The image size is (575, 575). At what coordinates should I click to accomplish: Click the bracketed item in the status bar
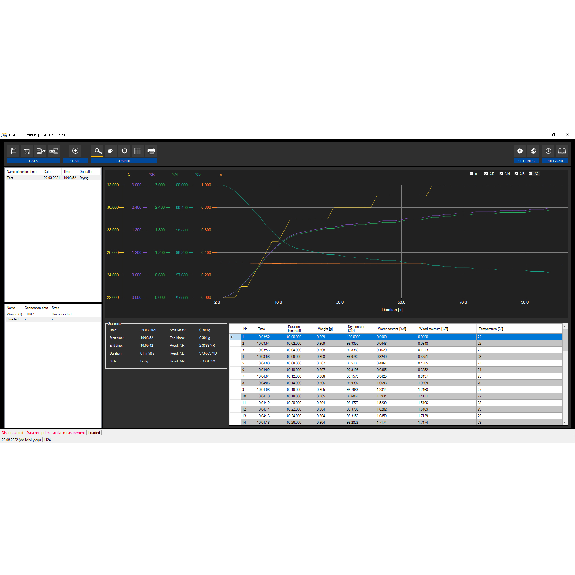tap(95, 433)
